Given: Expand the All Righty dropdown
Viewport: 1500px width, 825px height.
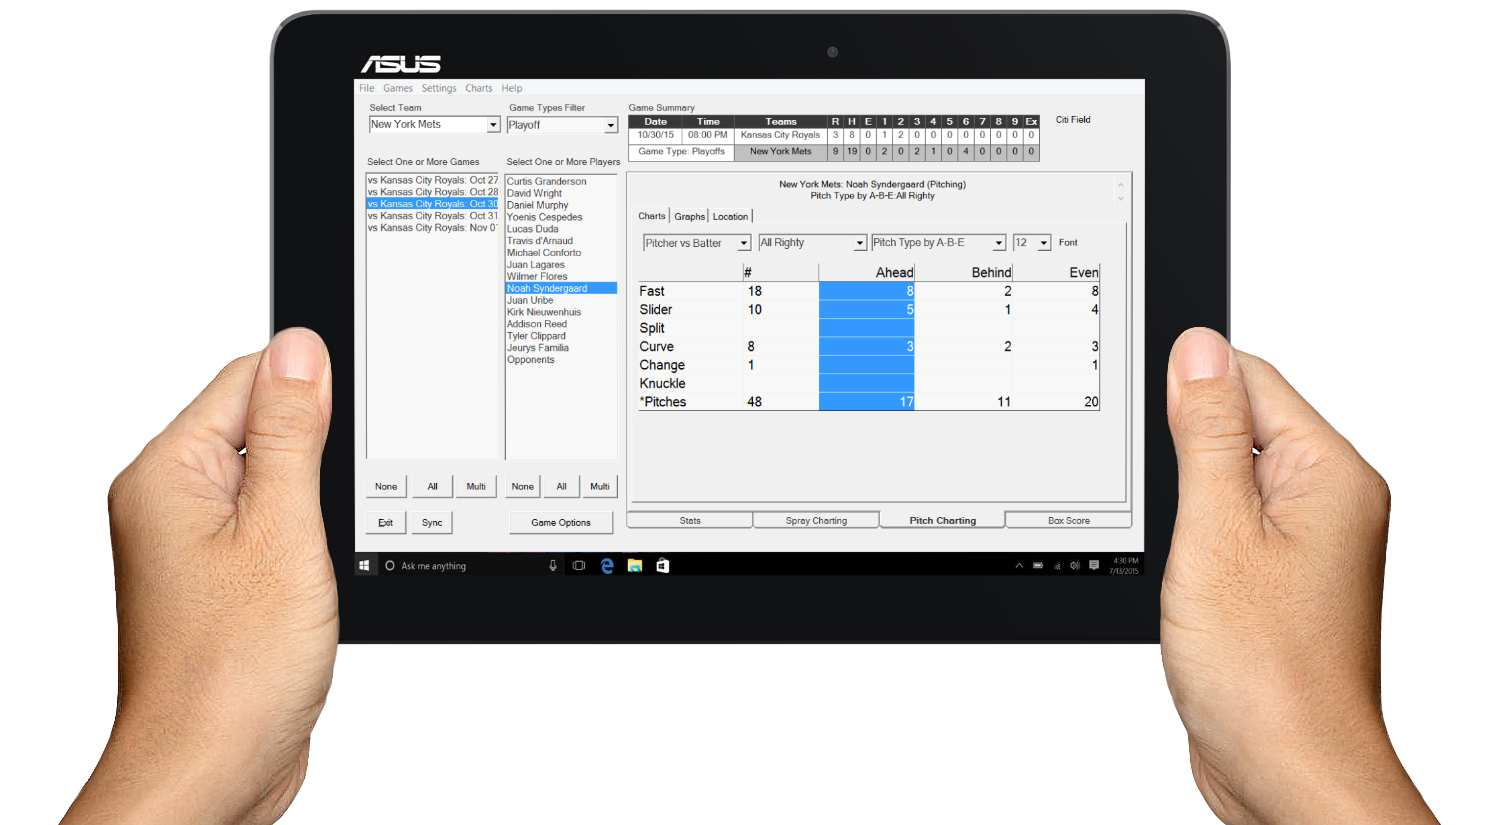Looking at the screenshot, I should point(860,243).
